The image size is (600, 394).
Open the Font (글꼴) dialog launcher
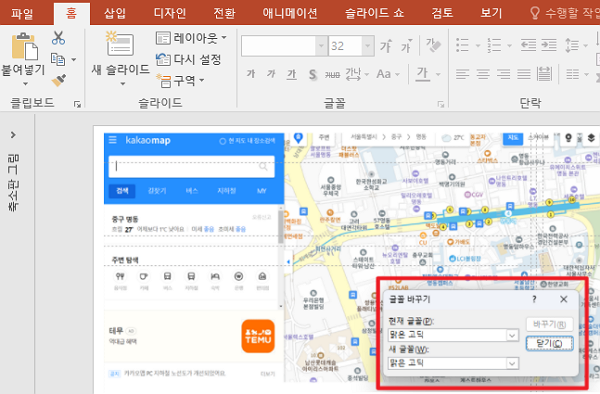pos(441,104)
